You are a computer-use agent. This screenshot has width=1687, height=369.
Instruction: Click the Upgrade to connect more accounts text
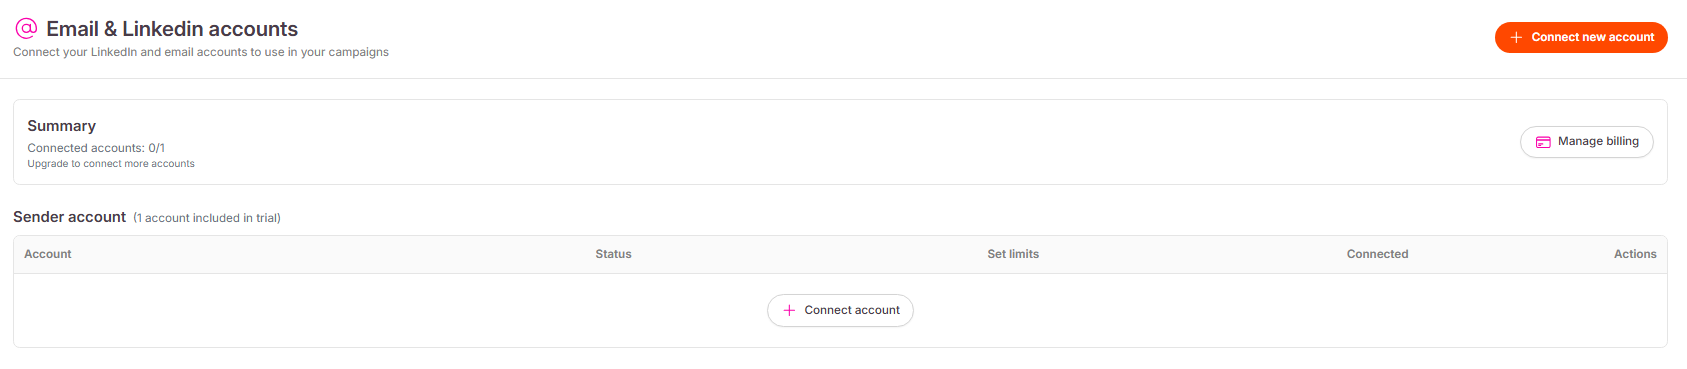point(111,164)
